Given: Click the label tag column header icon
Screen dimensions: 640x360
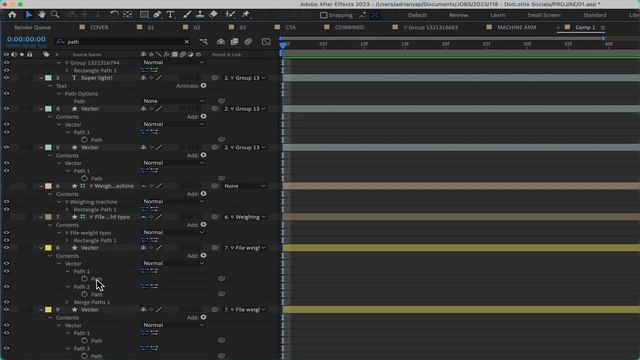Looking at the screenshot, I should (46, 54).
